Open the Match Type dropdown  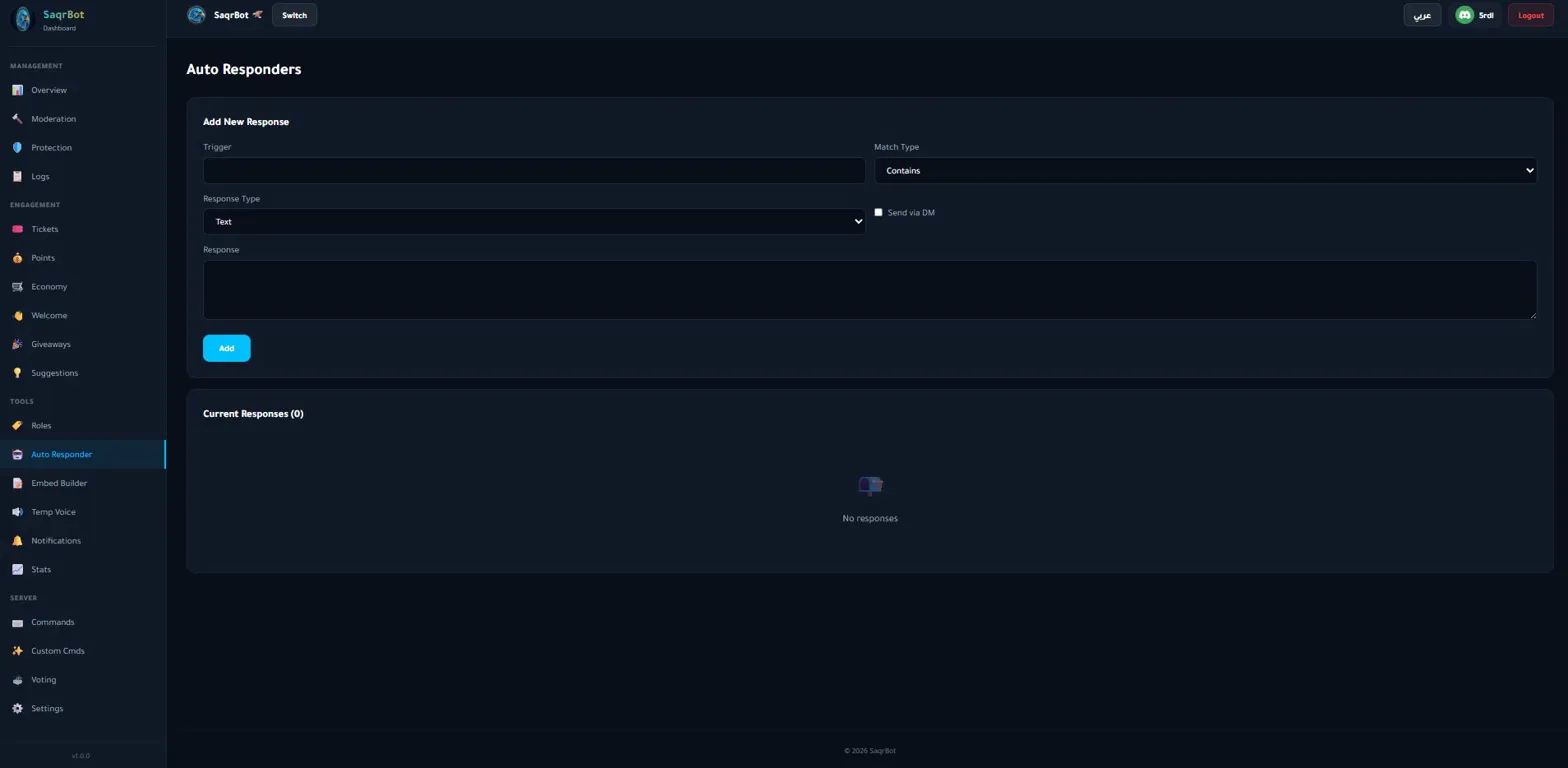[1205, 170]
